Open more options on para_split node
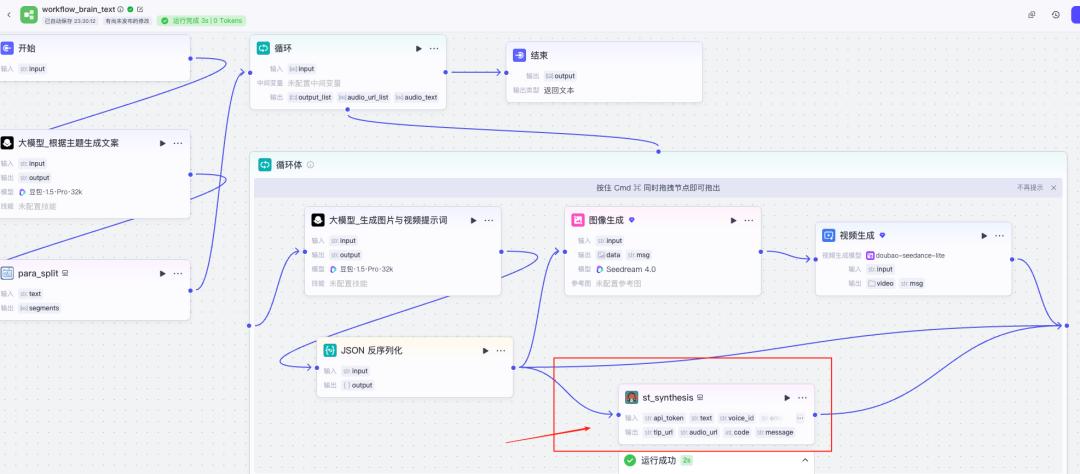This screenshot has height=474, width=1080. coord(178,274)
